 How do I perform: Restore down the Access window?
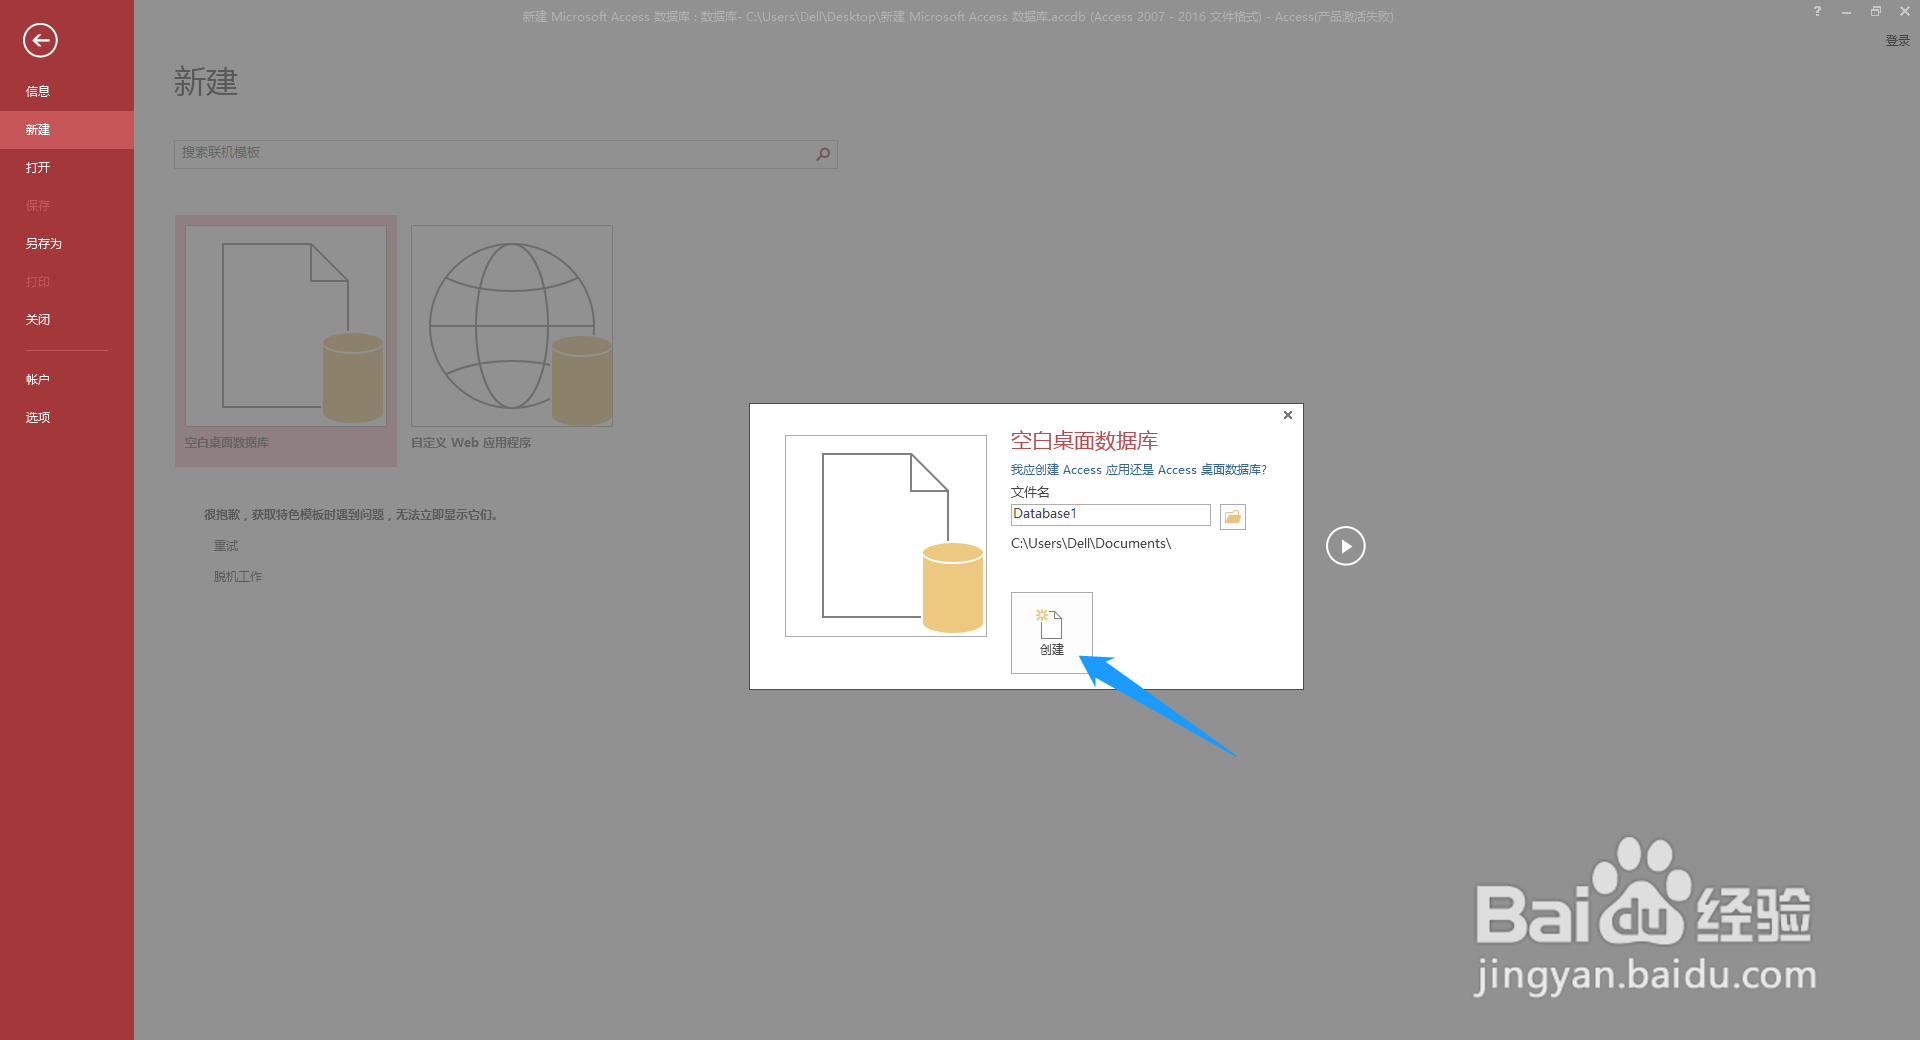(x=1875, y=11)
